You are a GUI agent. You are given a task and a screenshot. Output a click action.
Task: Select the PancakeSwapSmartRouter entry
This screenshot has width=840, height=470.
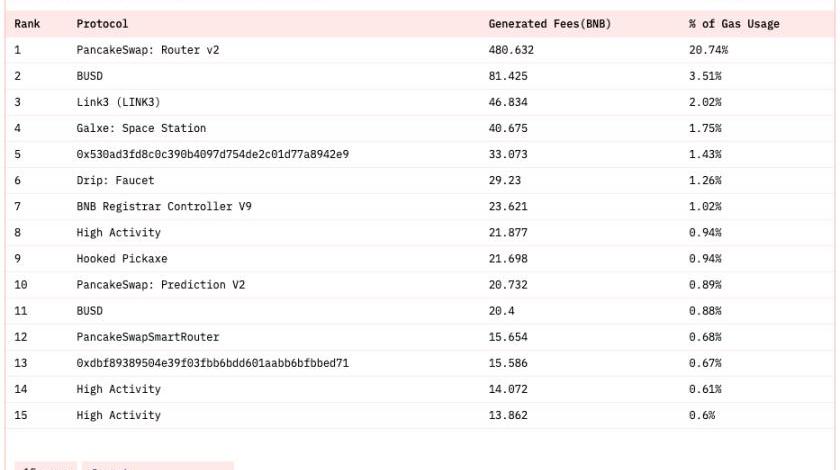tap(147, 337)
